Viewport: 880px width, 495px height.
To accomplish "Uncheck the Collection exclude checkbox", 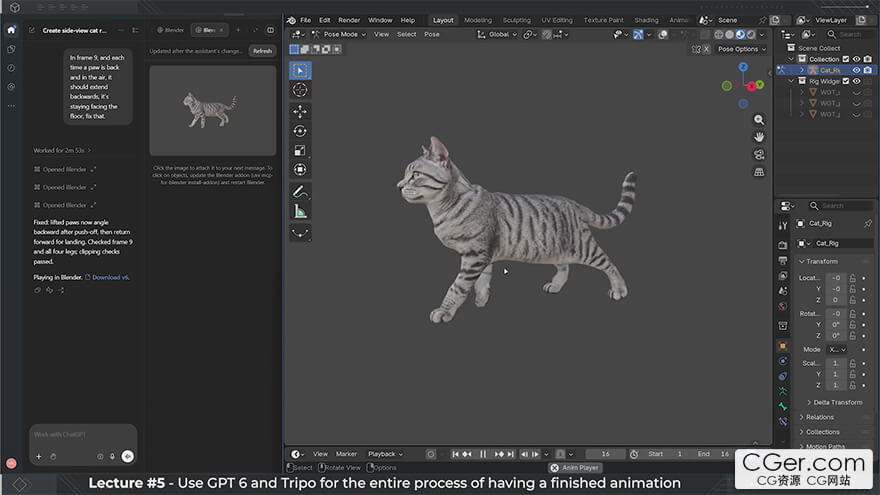I will 846,59.
